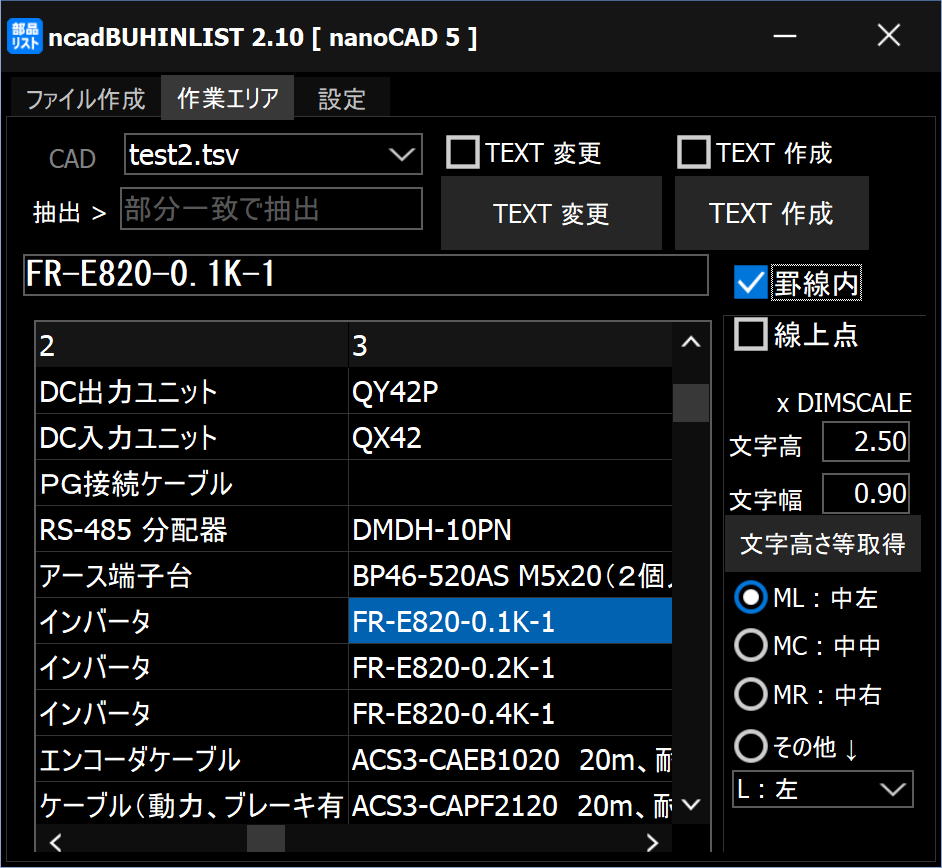The image size is (942, 868).
Task: Click the horizontal scrollbar thumb of the table
Action: click(266, 840)
